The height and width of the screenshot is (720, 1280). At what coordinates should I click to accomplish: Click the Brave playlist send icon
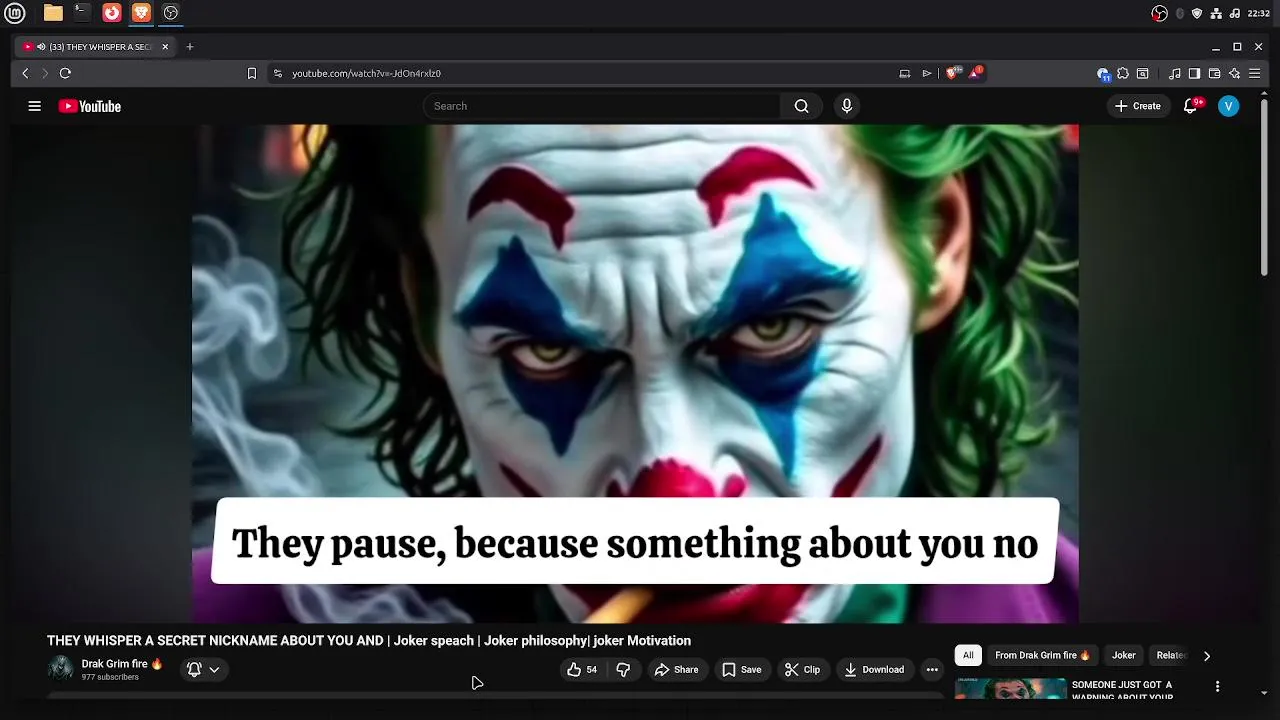click(x=927, y=73)
